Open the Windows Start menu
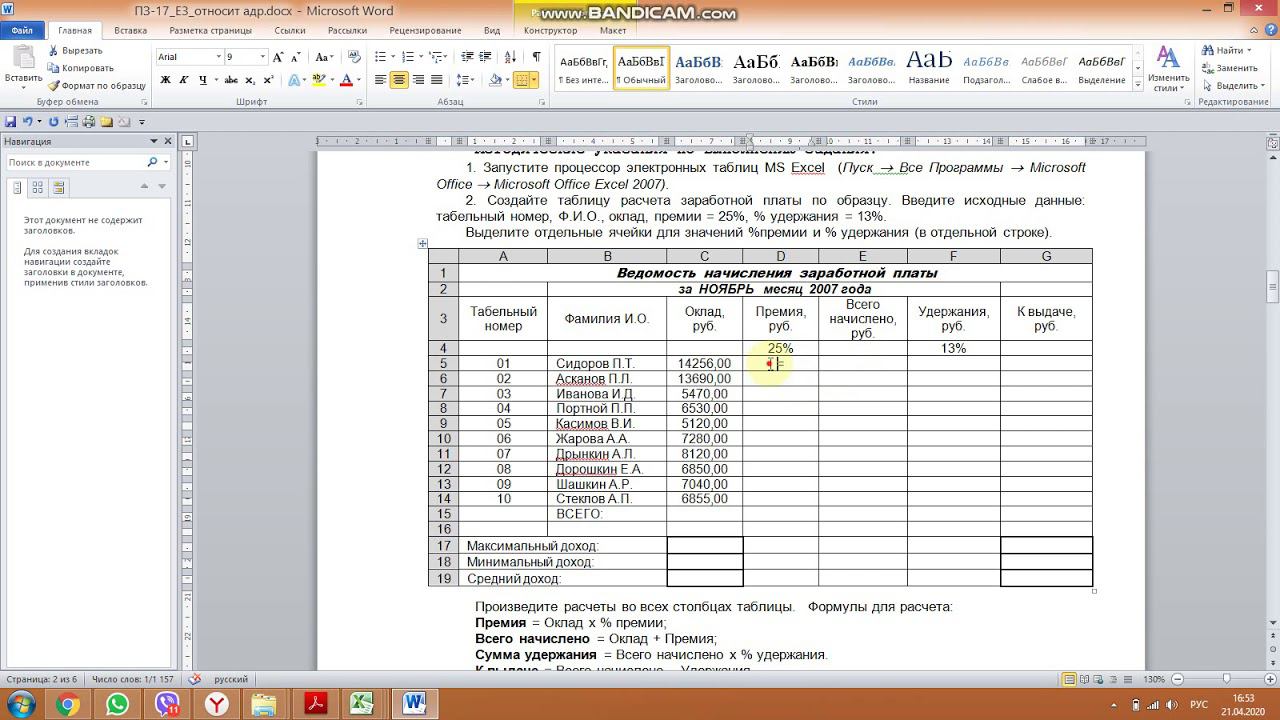This screenshot has width=1280, height=720. pyautogui.click(x=20, y=704)
